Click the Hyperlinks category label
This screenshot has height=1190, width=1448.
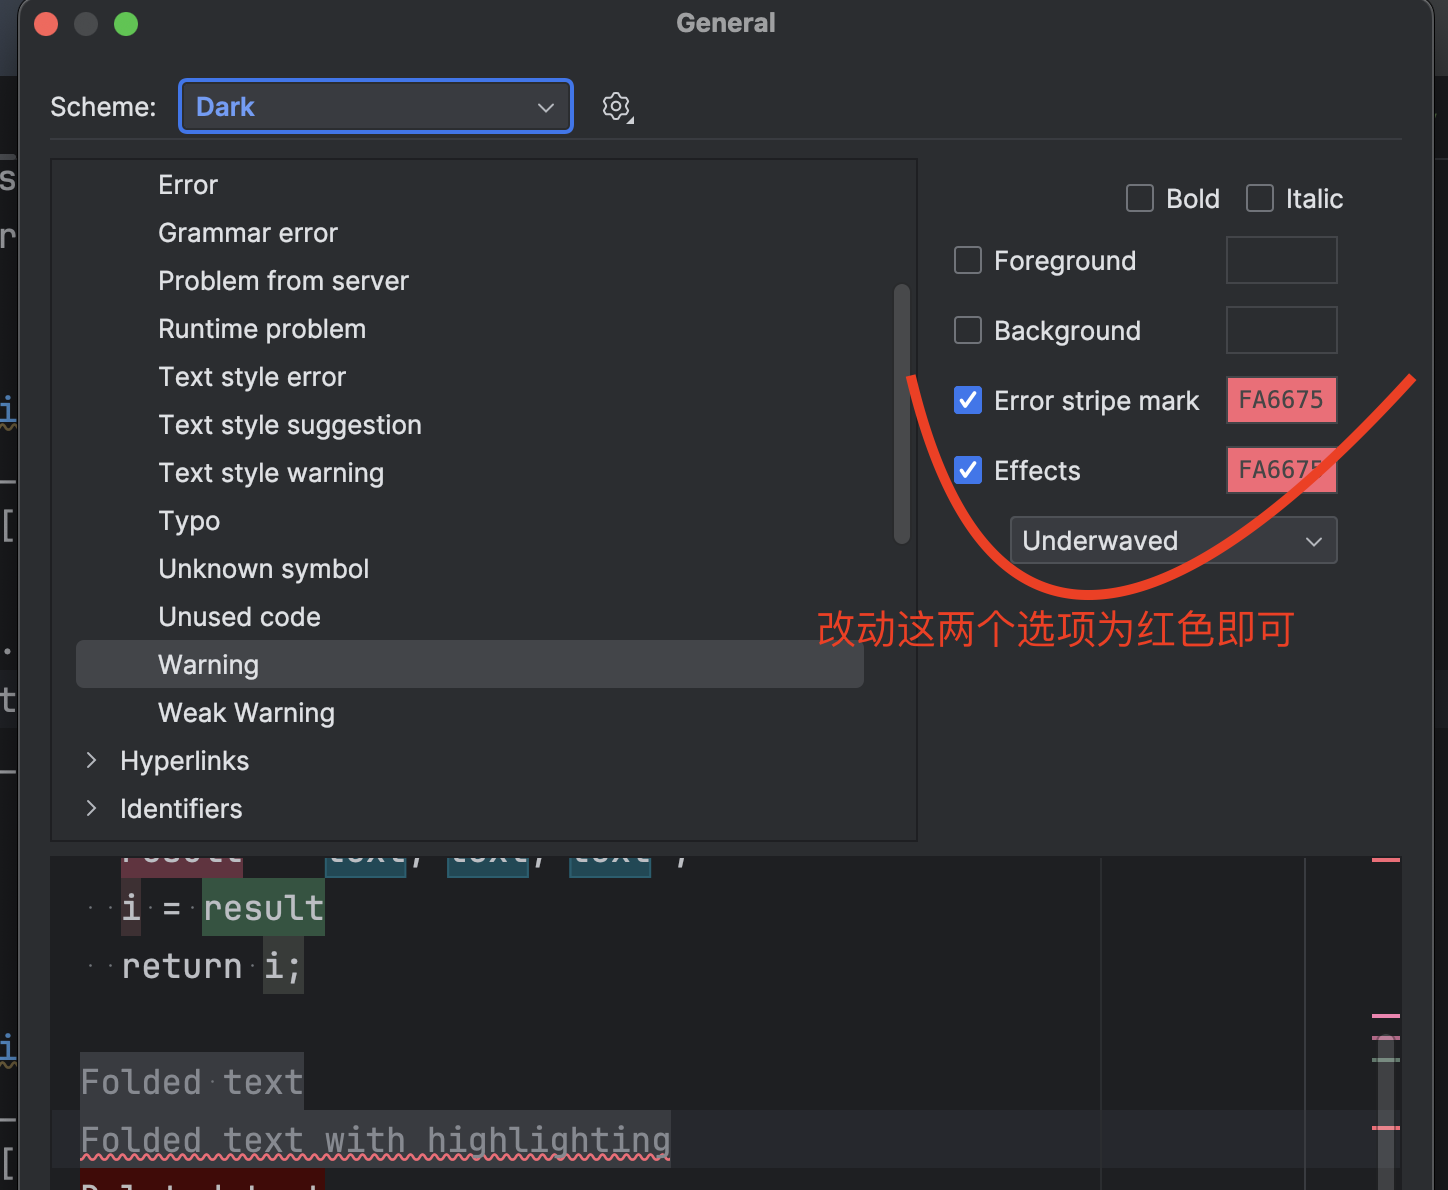(x=184, y=761)
